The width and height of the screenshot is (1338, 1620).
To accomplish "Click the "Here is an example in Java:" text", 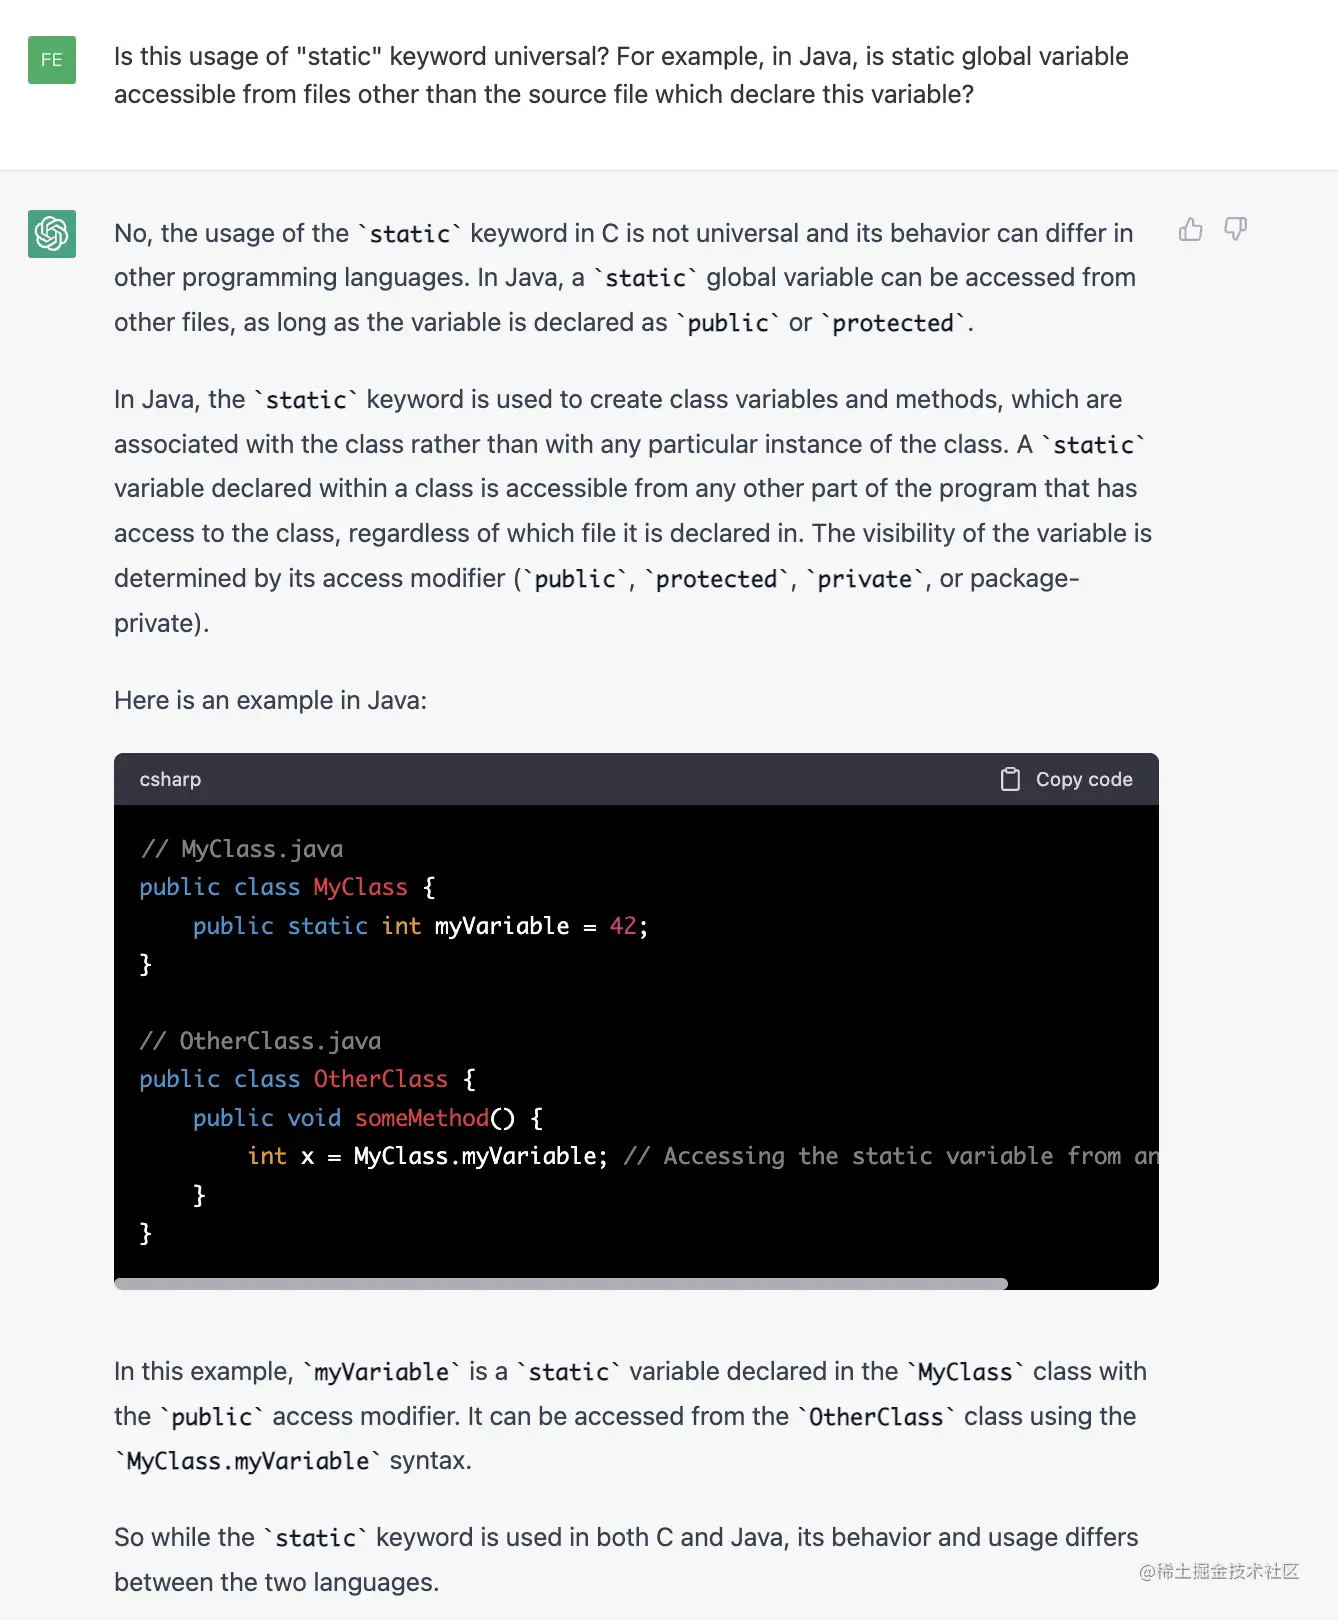I will point(270,700).
